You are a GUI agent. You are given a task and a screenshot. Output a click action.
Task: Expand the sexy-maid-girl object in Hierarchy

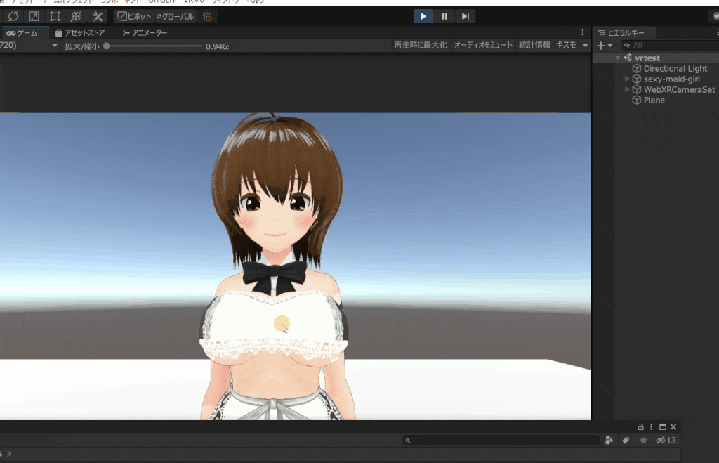pos(627,79)
